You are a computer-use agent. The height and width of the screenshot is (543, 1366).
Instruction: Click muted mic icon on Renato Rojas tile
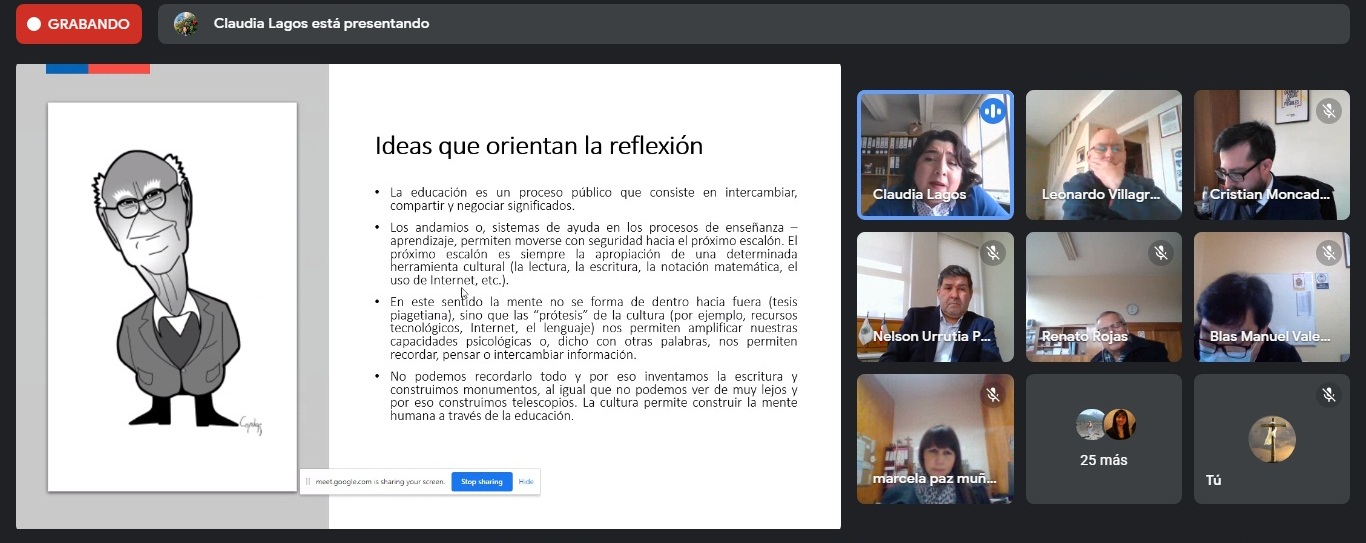pyautogui.click(x=1160, y=253)
